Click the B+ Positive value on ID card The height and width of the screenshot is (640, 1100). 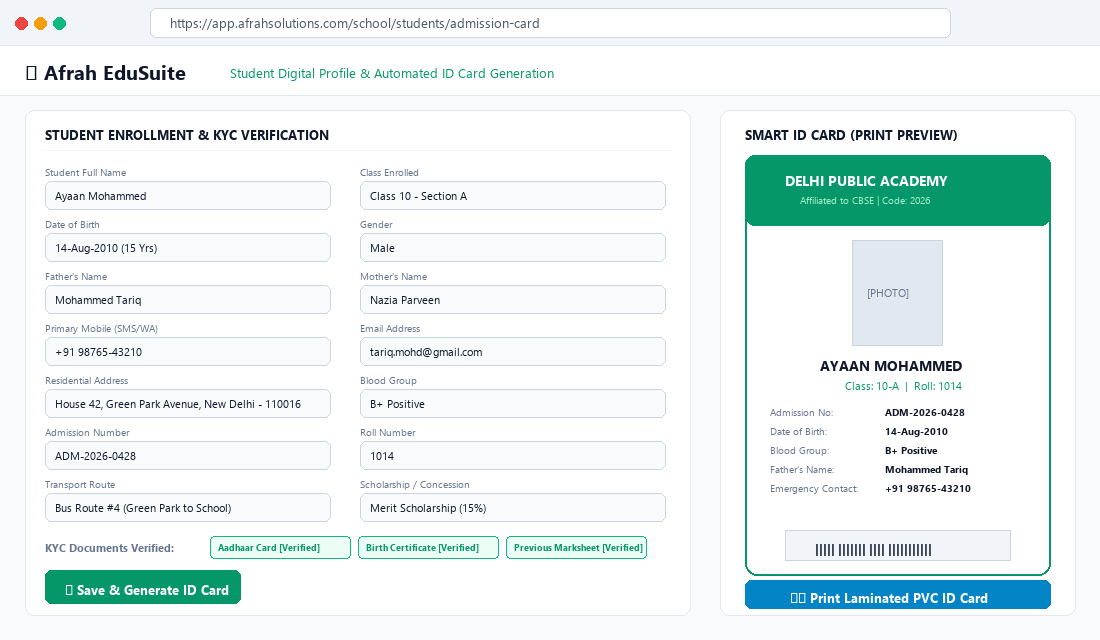(911, 451)
